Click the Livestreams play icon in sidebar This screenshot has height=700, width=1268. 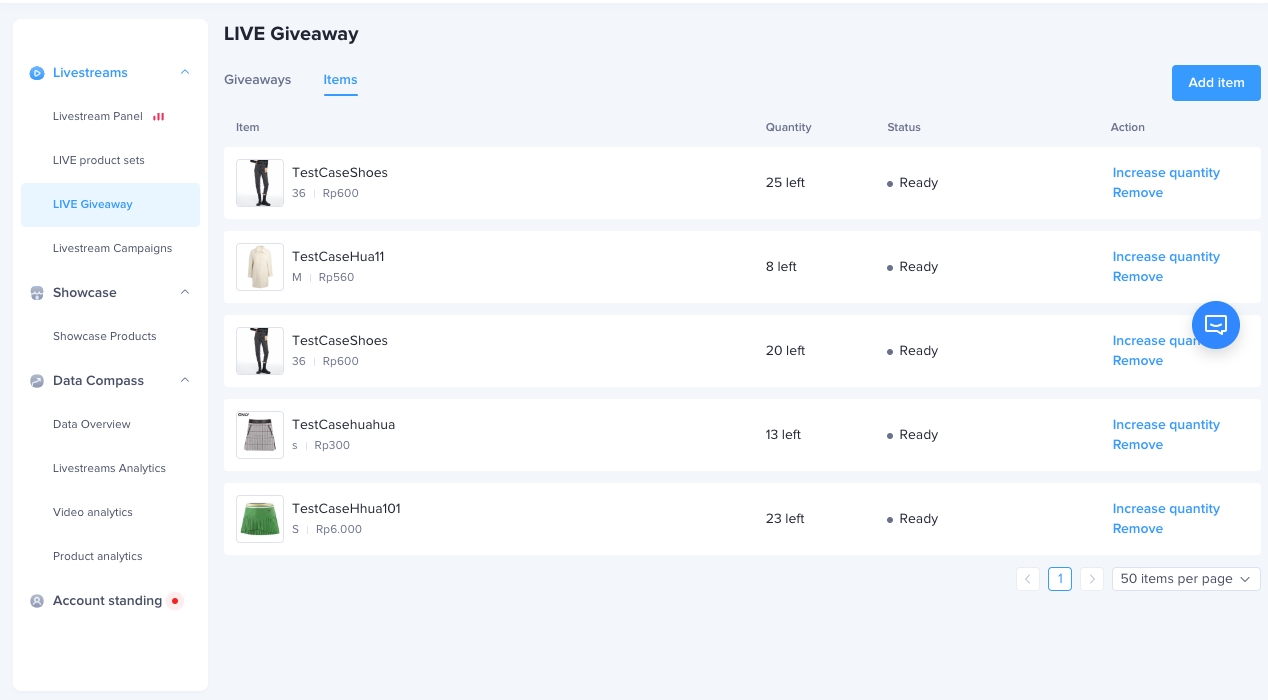(37, 73)
